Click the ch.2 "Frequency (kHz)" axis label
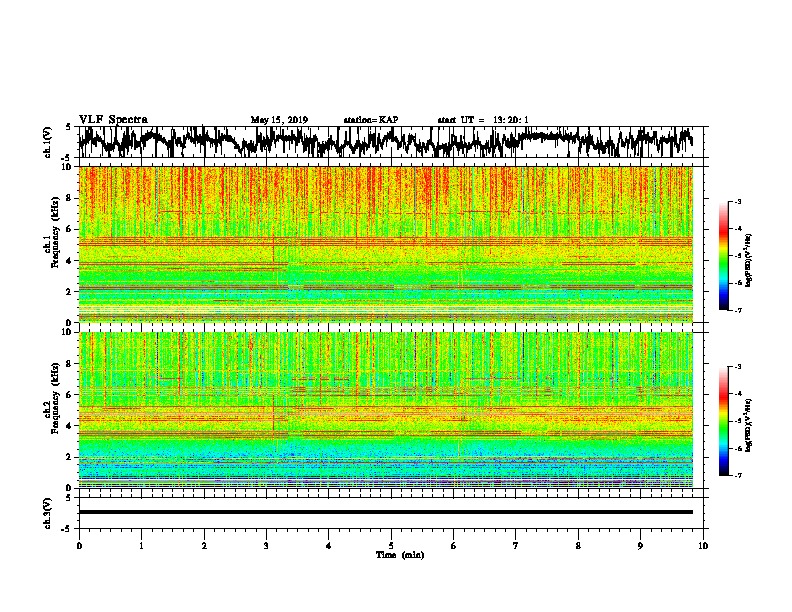The width and height of the screenshot is (792, 612). [55, 398]
